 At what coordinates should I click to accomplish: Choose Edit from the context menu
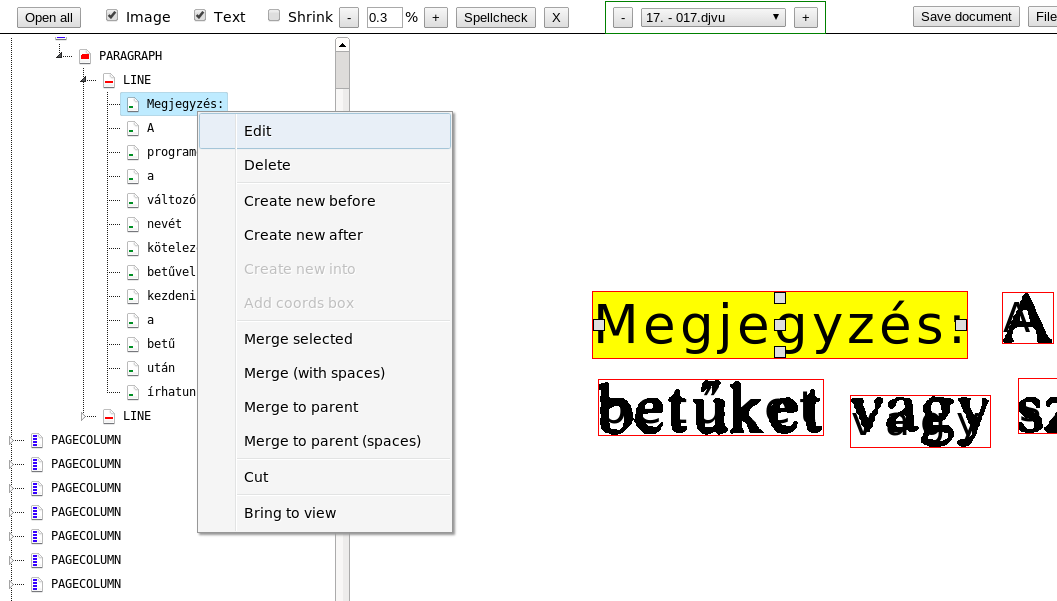click(257, 131)
